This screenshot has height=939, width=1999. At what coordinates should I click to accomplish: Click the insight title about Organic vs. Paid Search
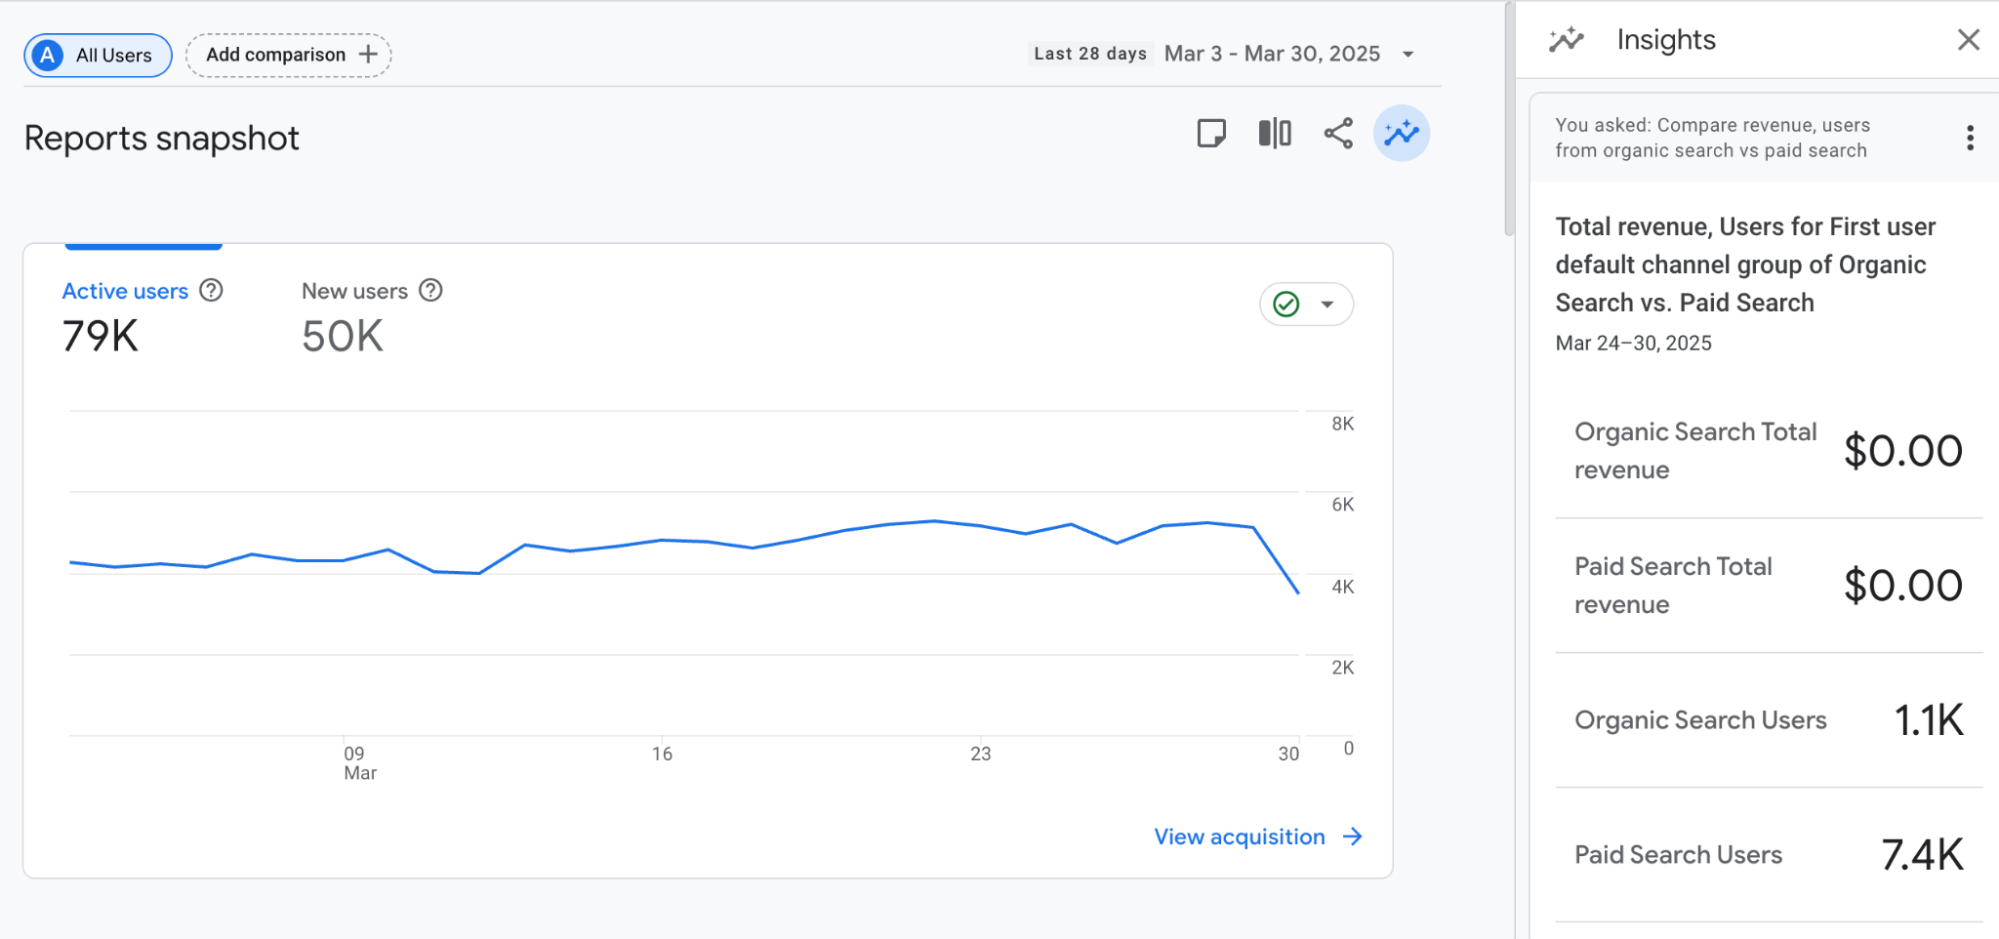click(1745, 265)
